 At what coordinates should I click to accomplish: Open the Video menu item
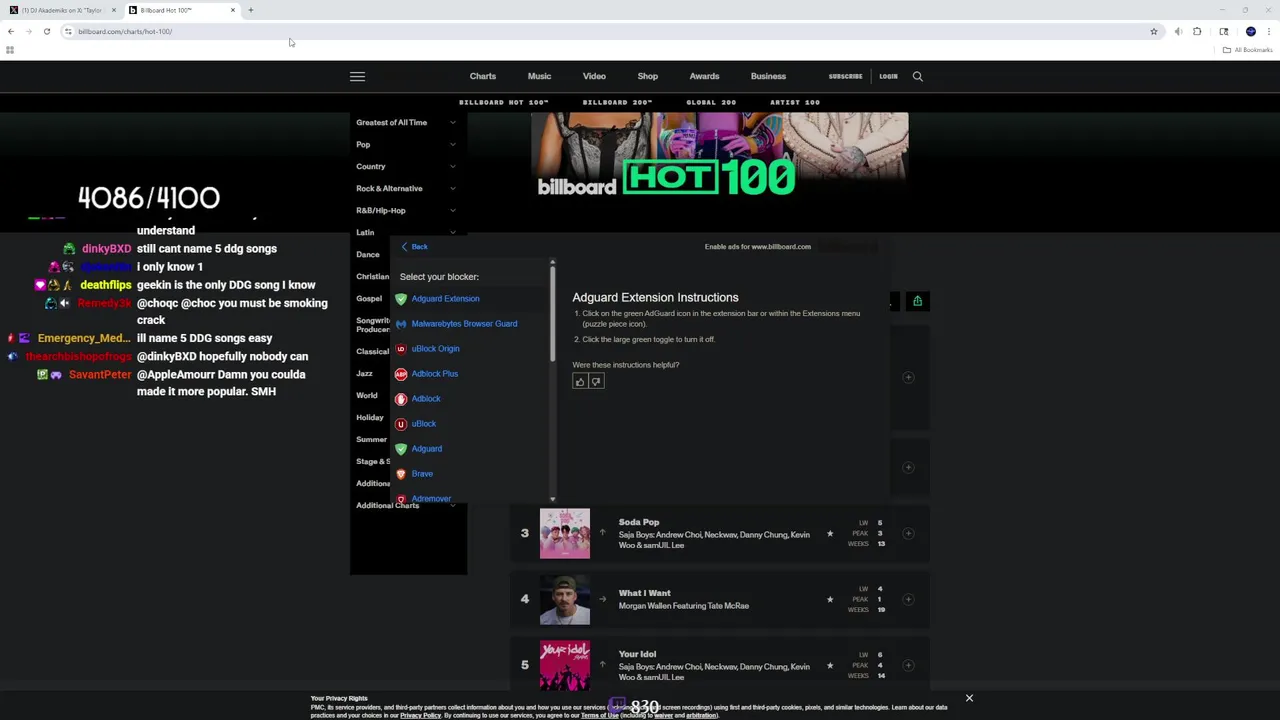pos(594,76)
